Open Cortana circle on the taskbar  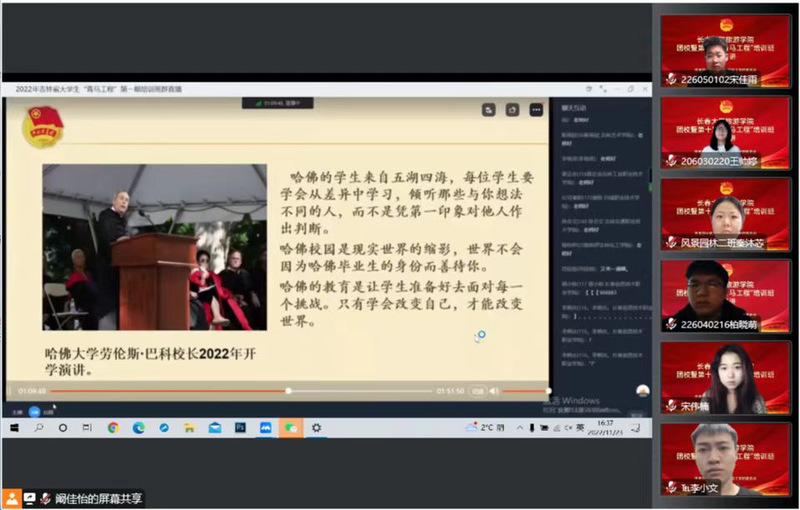click(63, 428)
